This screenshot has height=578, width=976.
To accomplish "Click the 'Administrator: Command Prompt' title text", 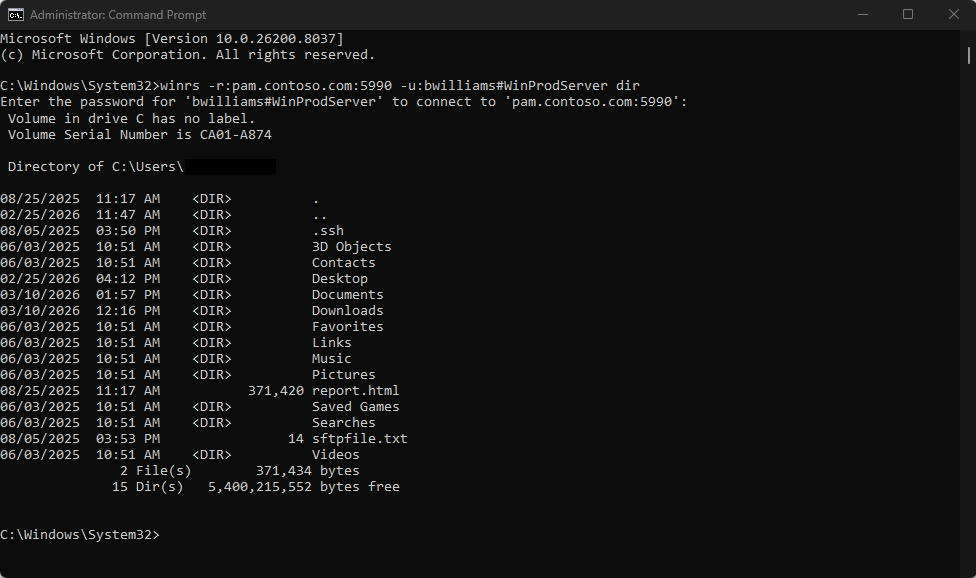I will (118, 15).
